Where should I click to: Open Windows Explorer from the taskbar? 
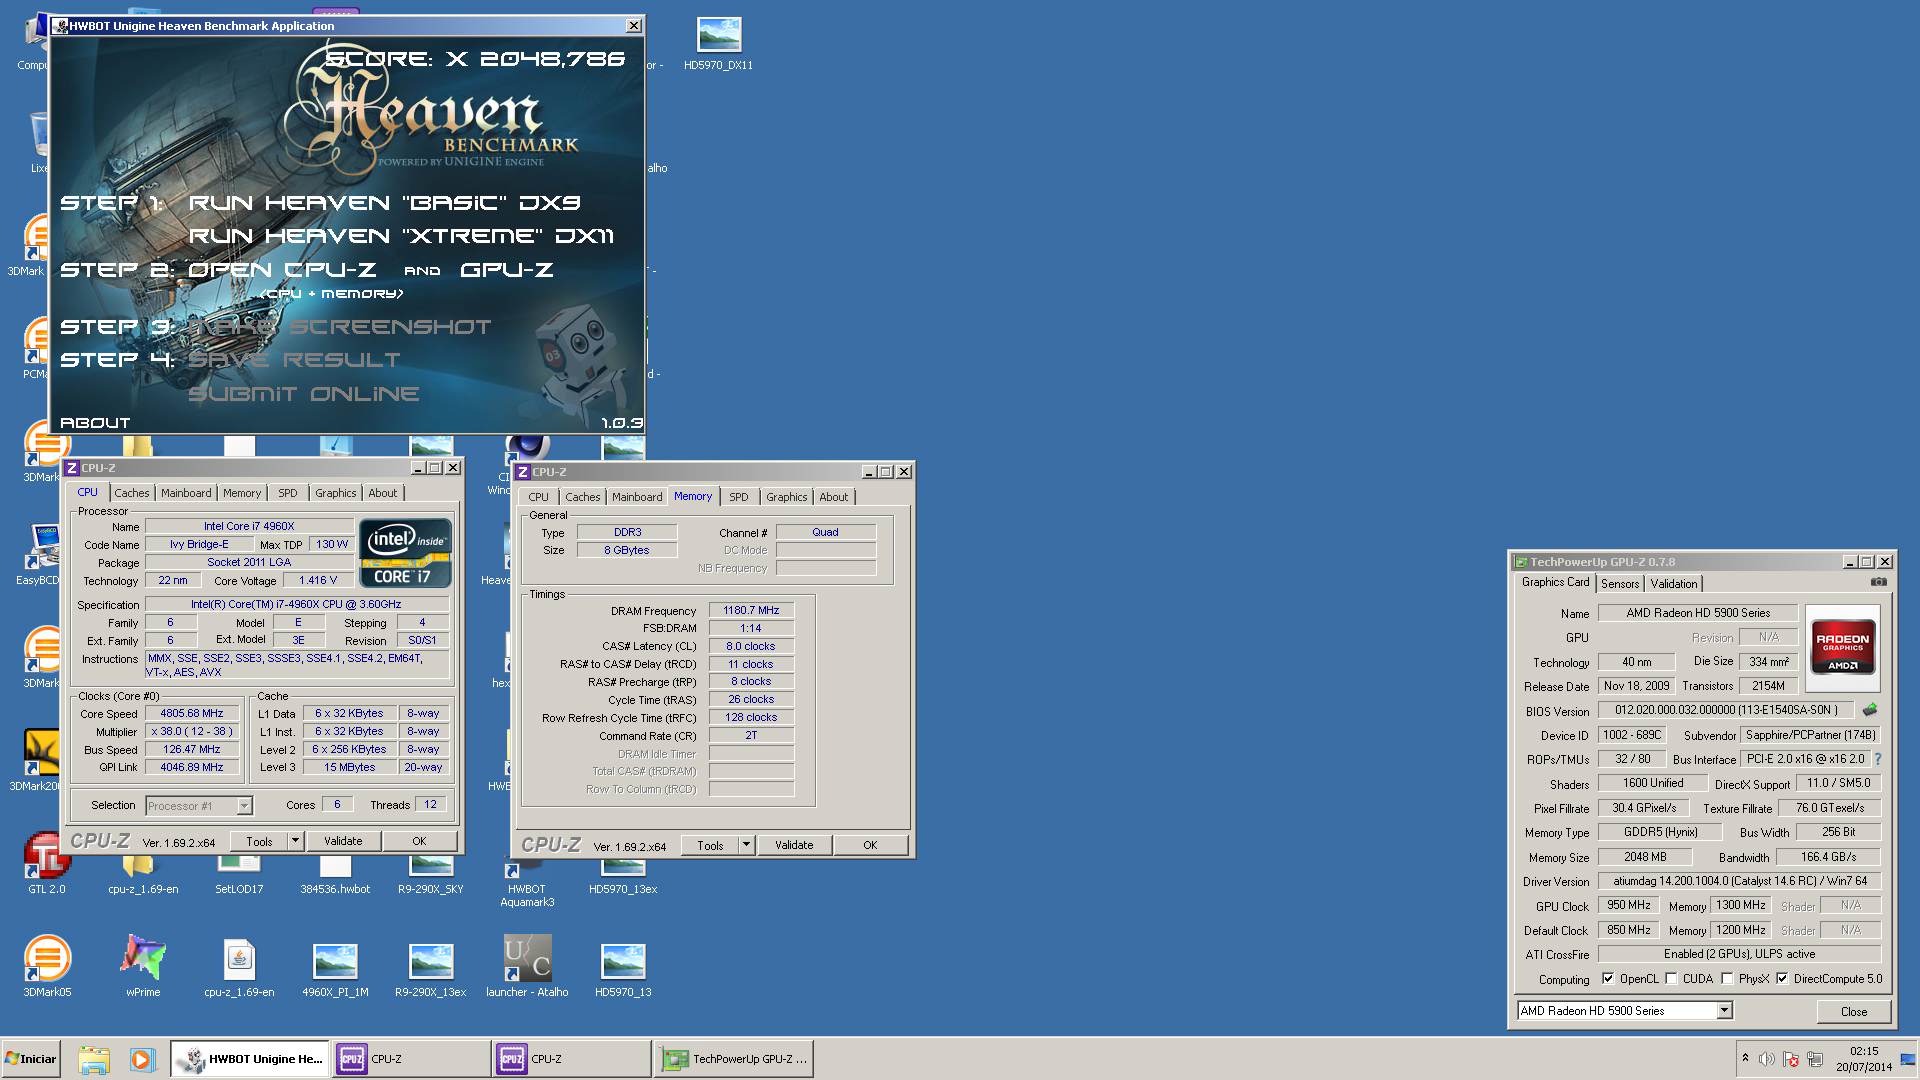pos(93,1059)
